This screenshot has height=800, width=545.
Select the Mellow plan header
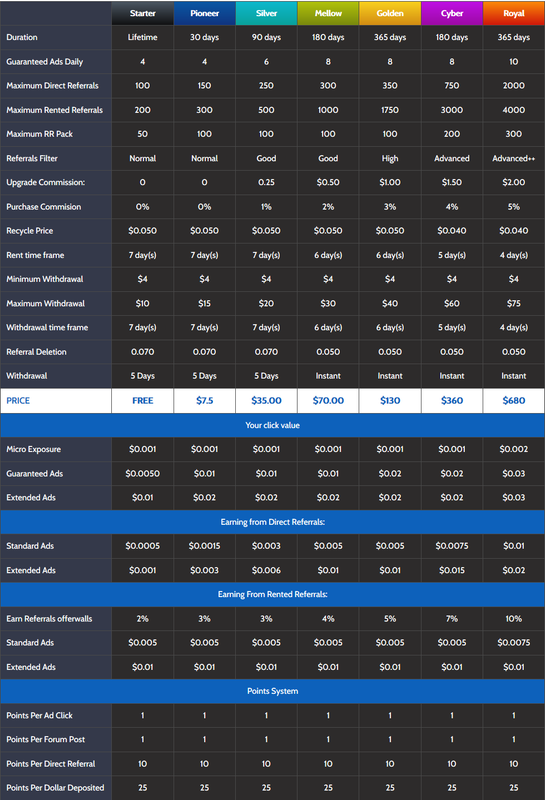coord(328,13)
